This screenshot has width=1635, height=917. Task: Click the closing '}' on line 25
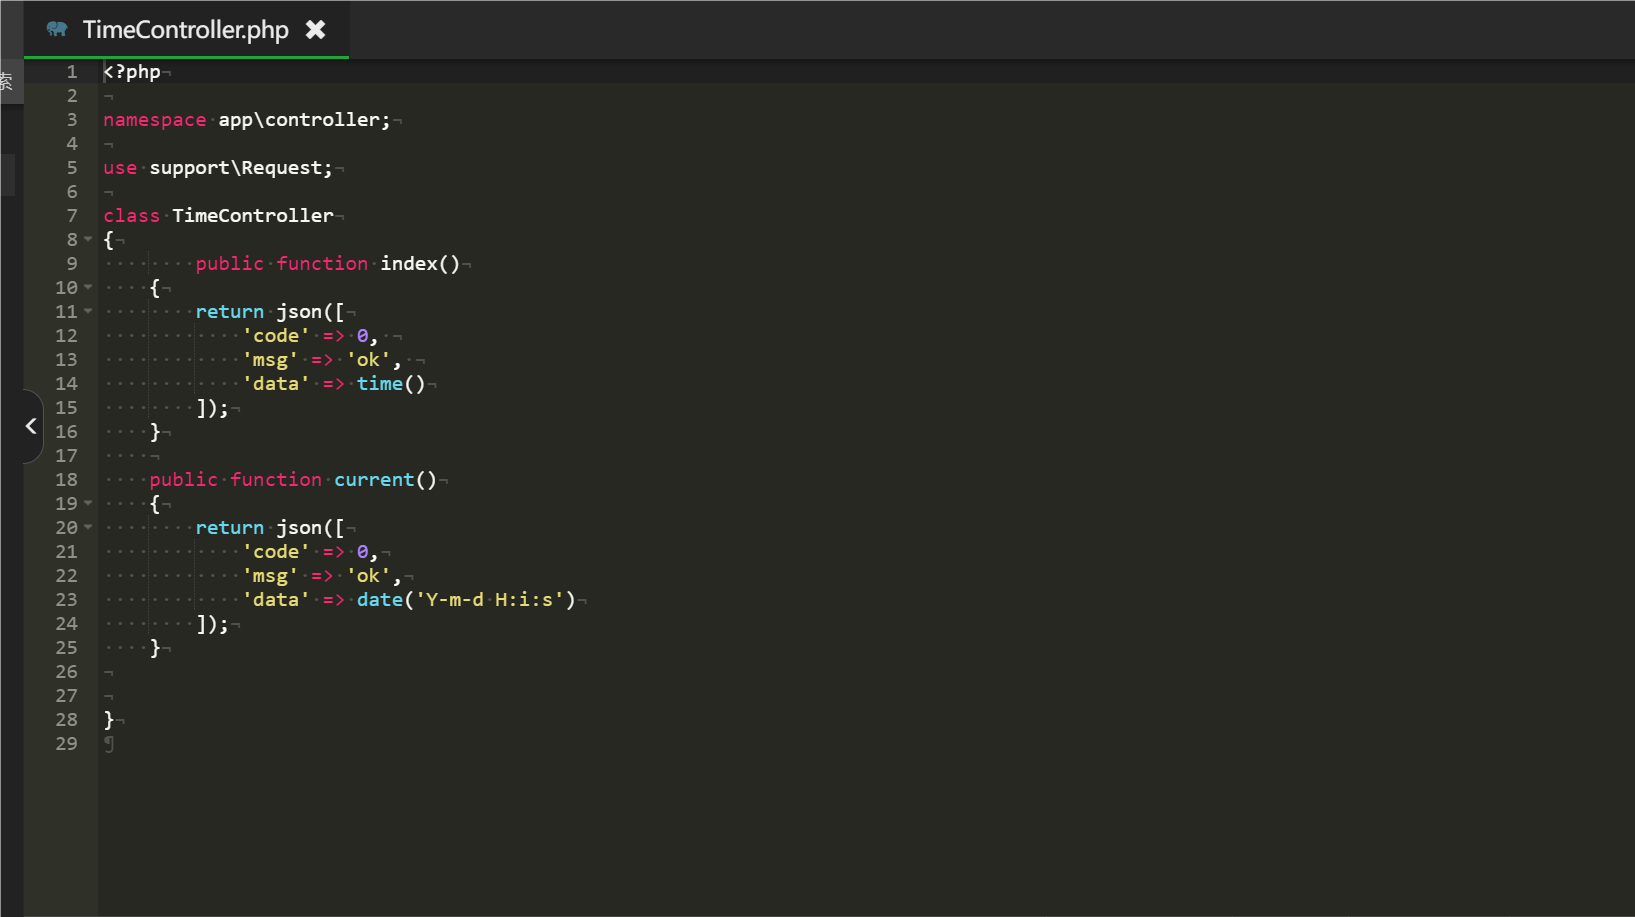[x=155, y=648]
